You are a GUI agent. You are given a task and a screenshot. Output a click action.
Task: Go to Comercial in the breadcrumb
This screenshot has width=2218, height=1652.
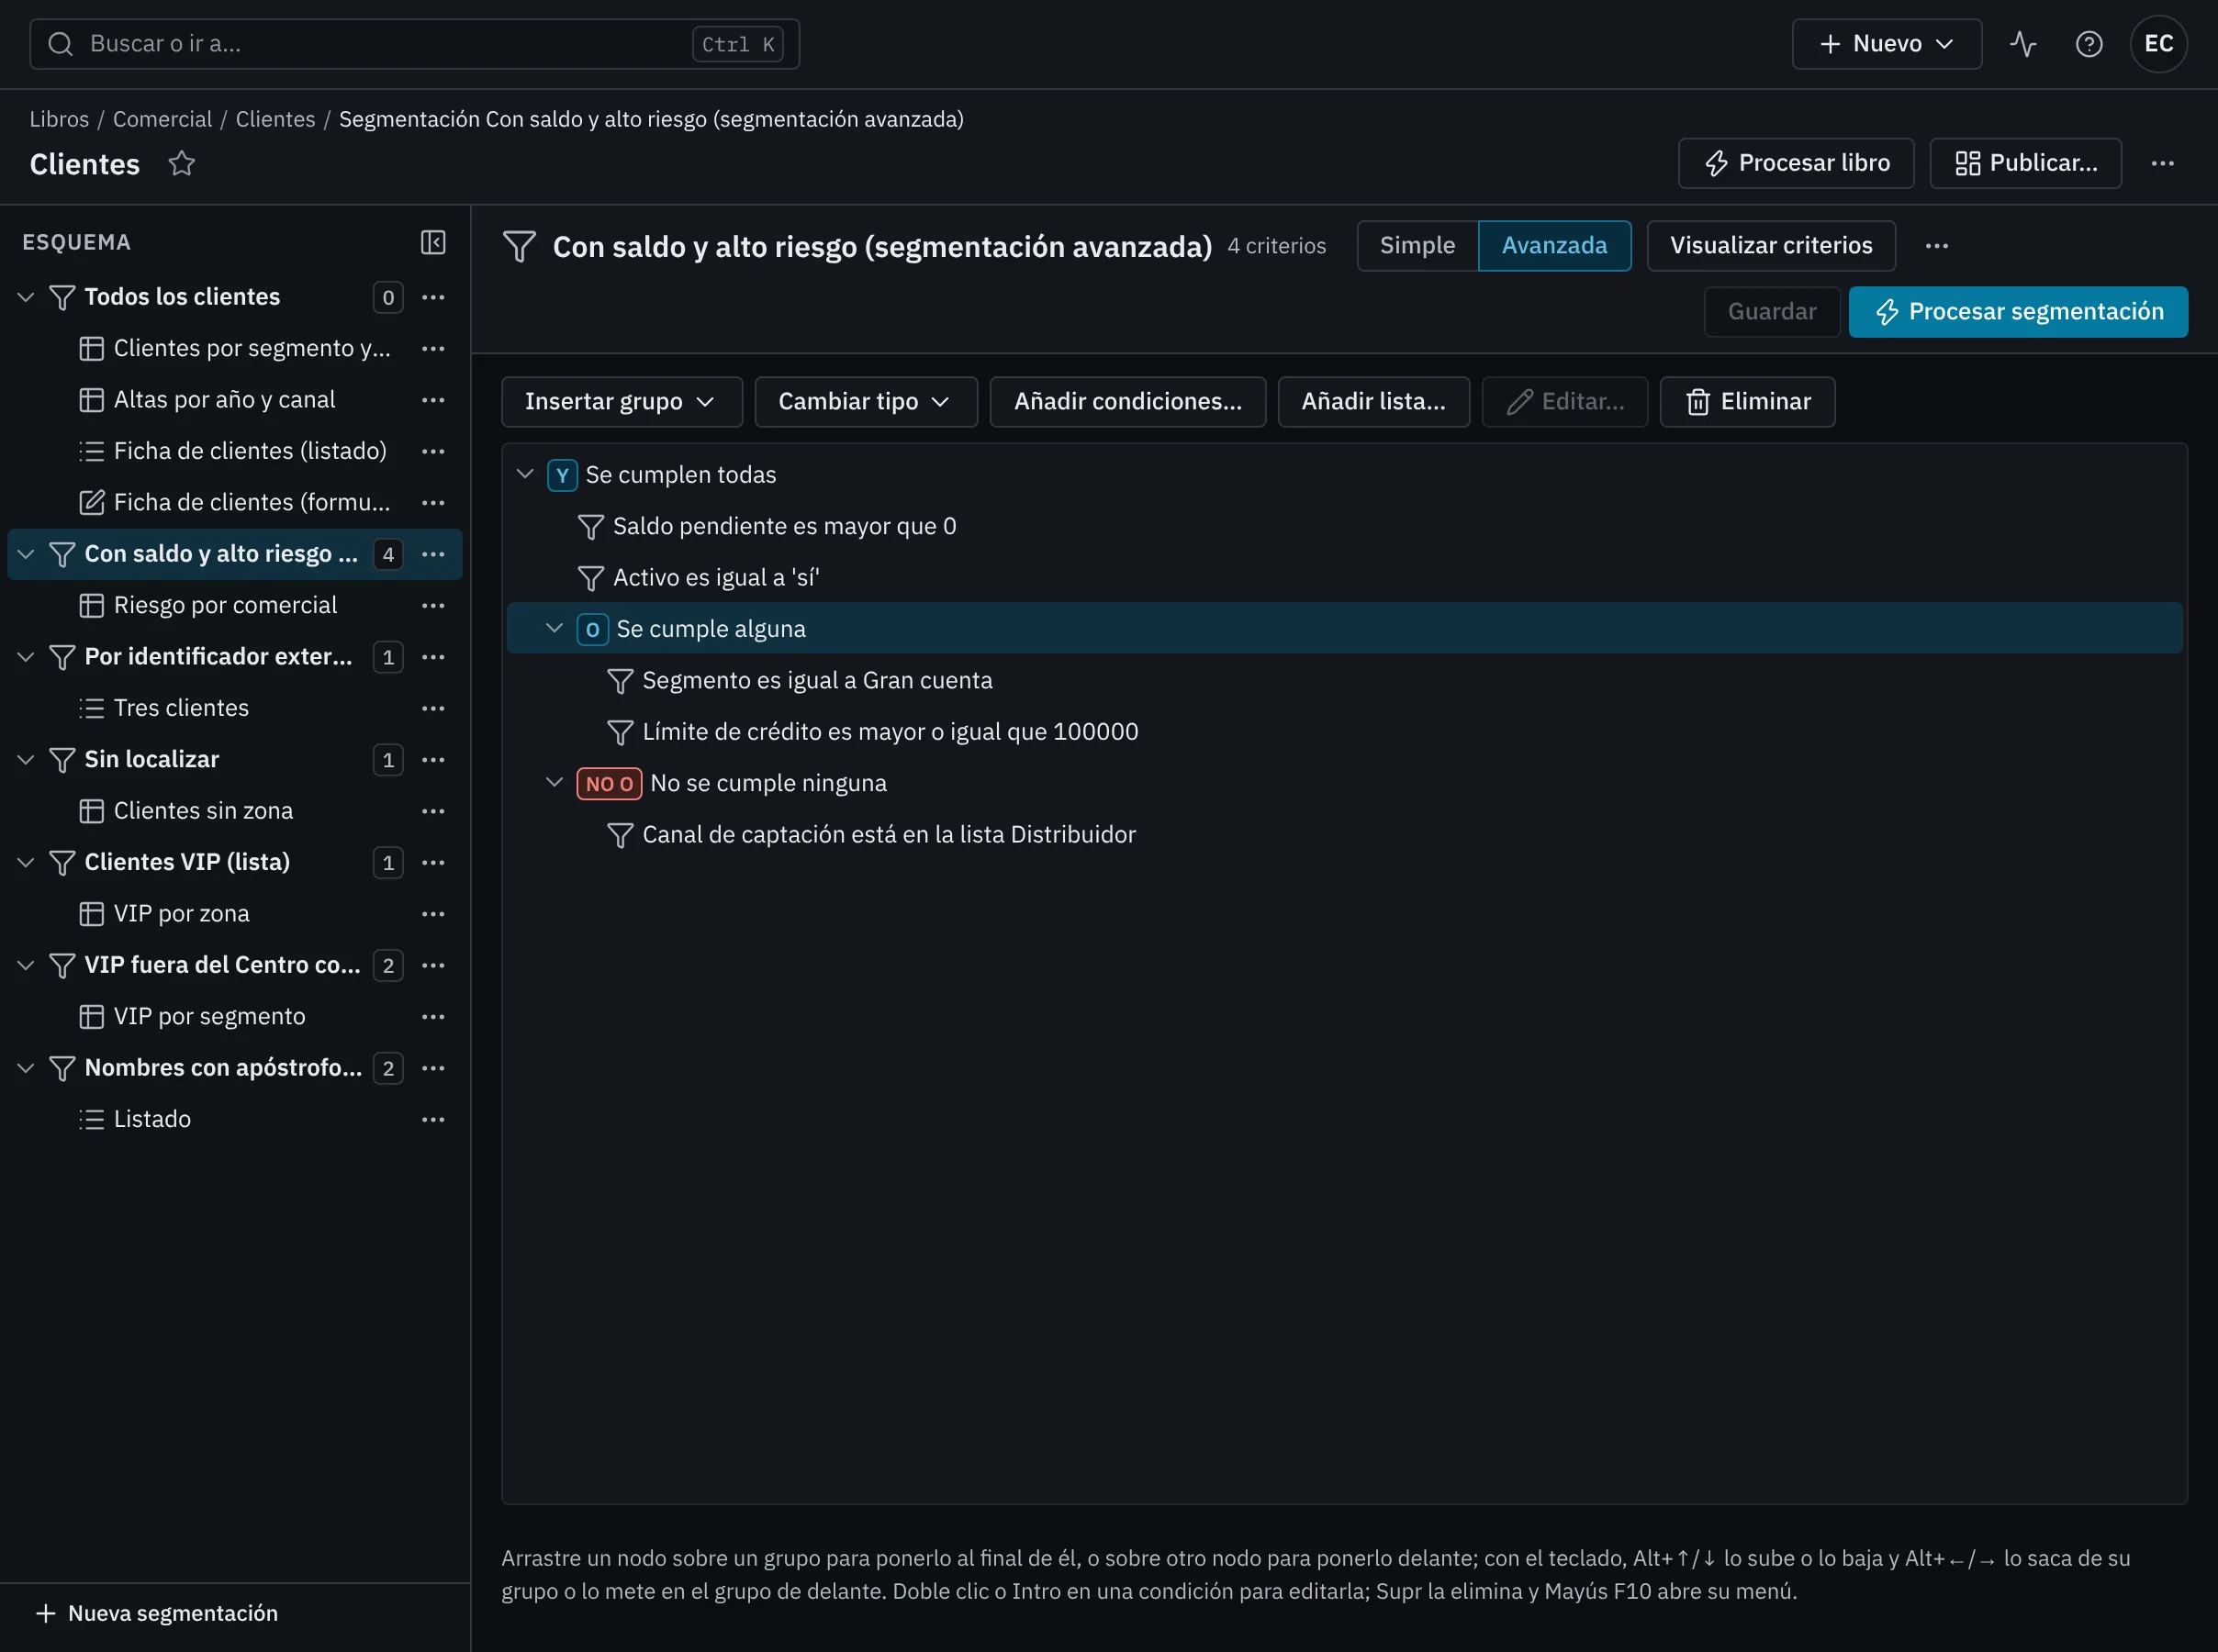point(162,119)
